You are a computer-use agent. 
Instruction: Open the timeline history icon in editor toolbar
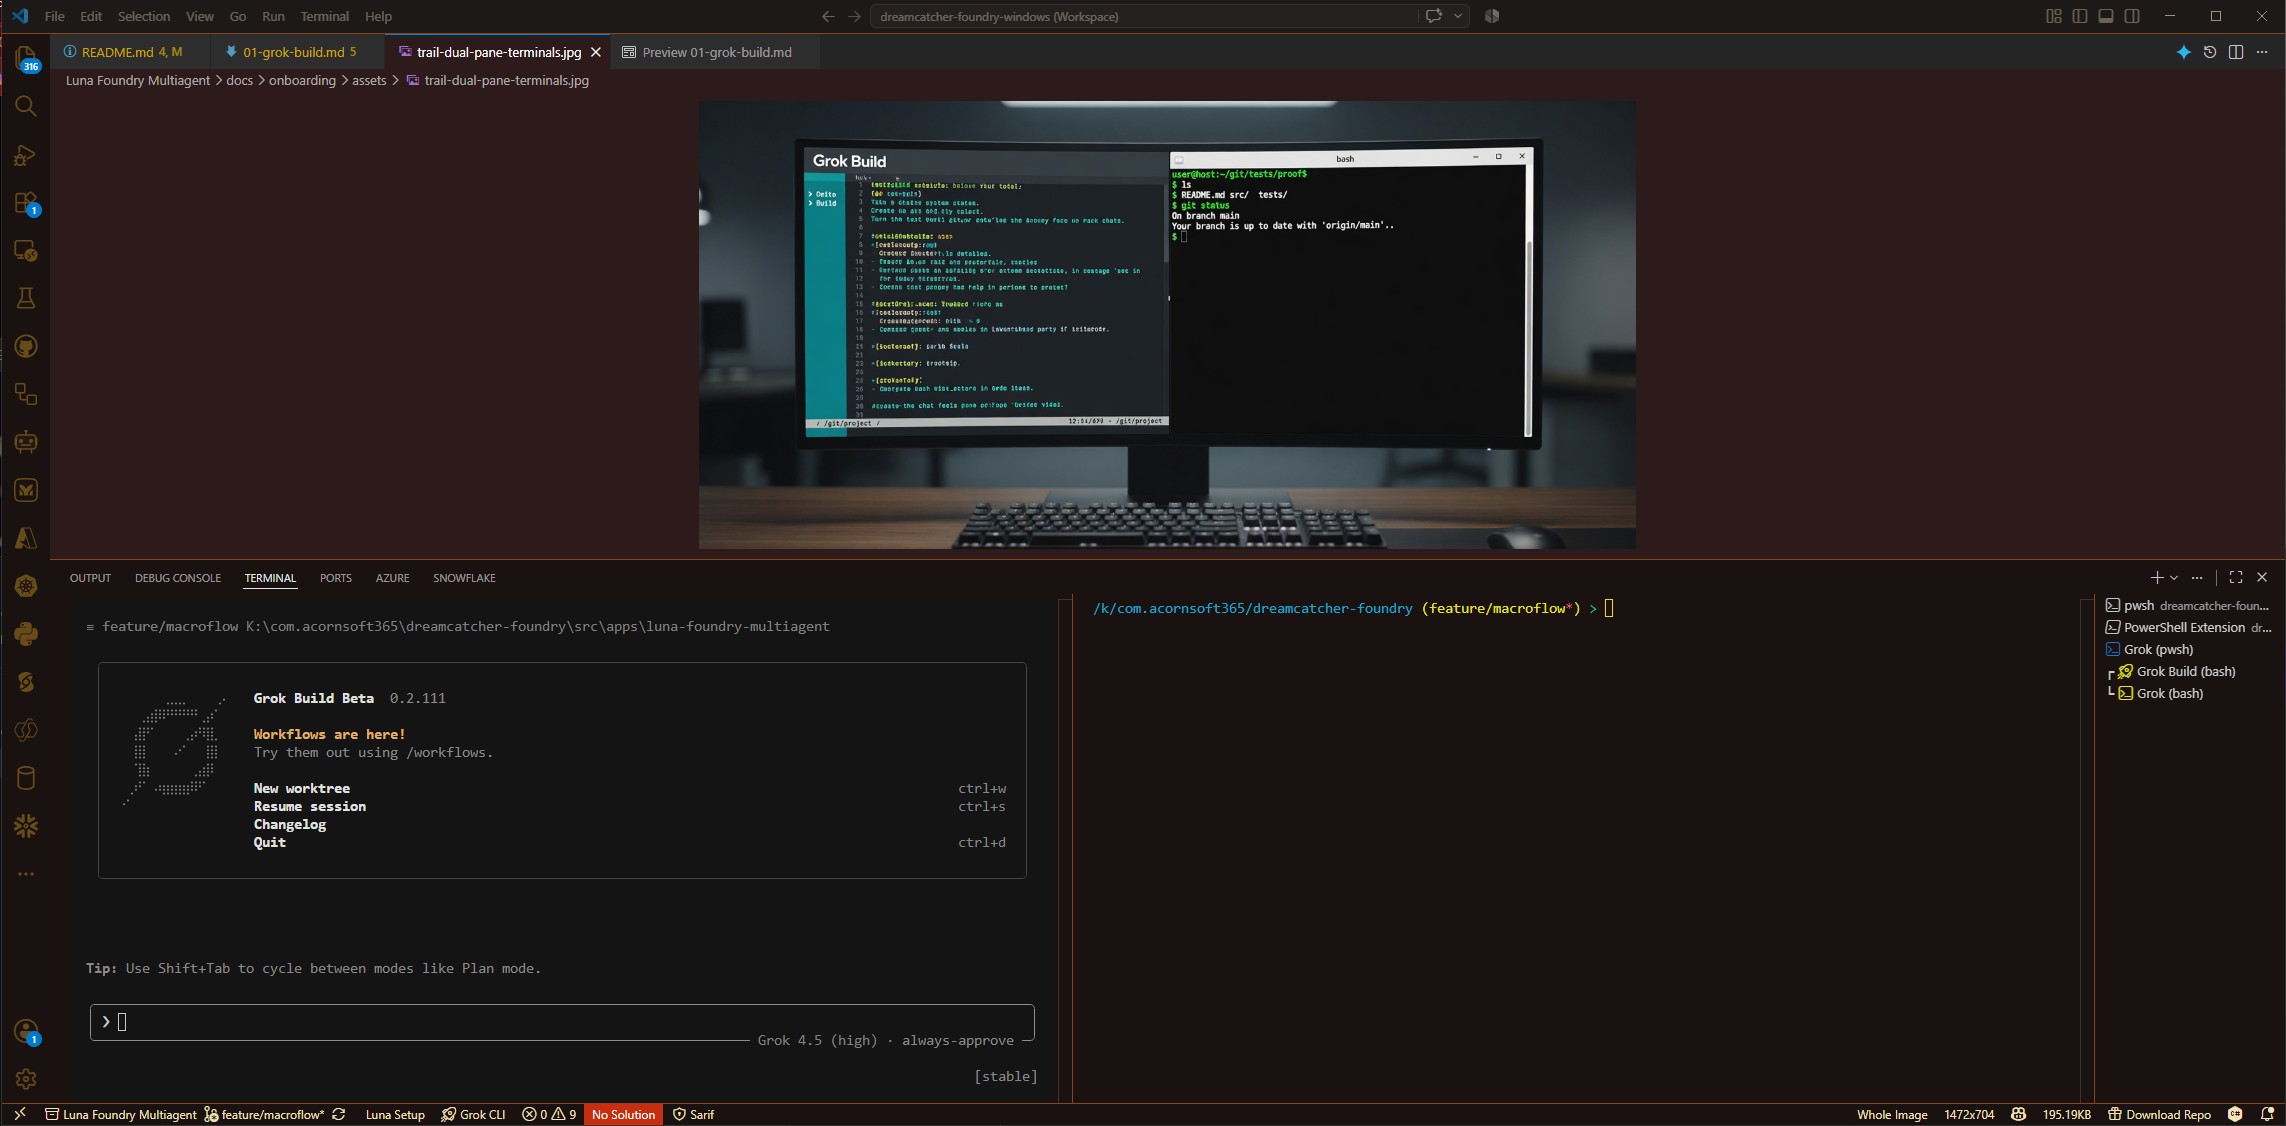tap(2210, 52)
